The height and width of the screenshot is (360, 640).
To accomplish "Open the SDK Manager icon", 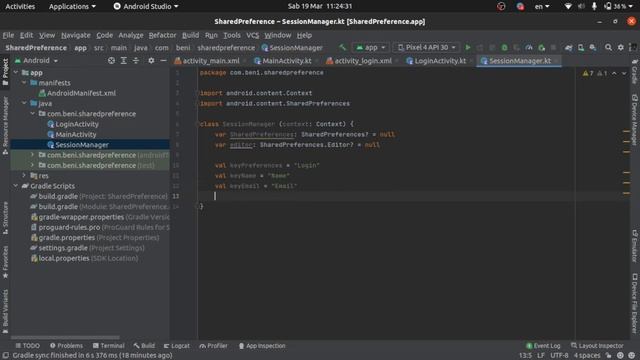I will point(593,48).
